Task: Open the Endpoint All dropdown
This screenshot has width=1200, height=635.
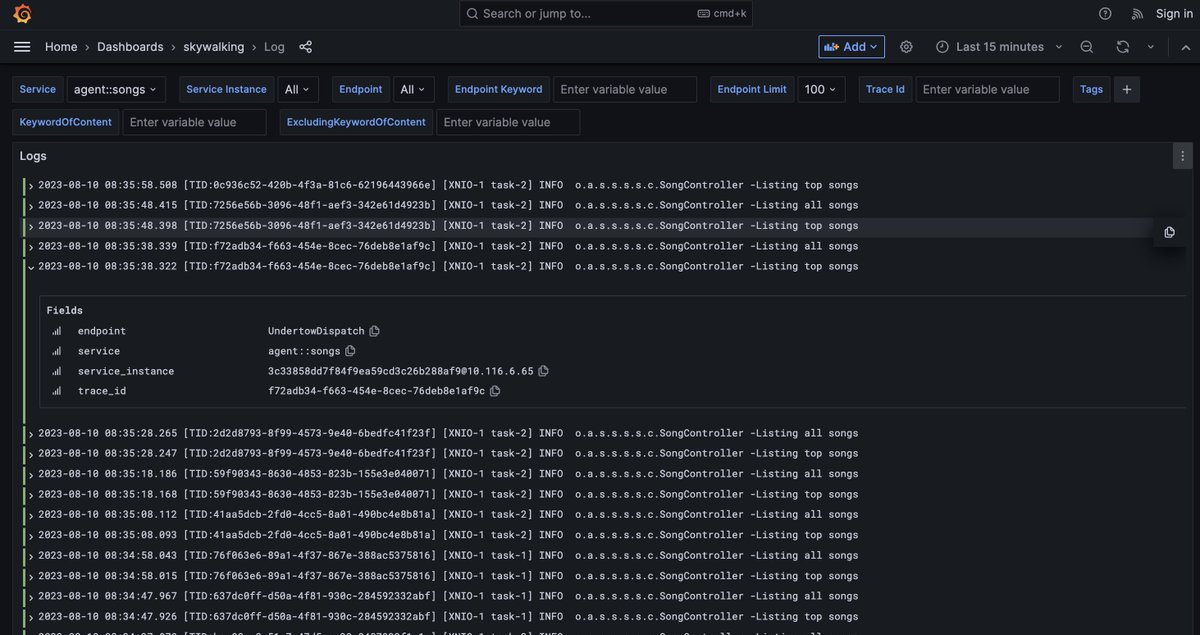Action: (414, 90)
